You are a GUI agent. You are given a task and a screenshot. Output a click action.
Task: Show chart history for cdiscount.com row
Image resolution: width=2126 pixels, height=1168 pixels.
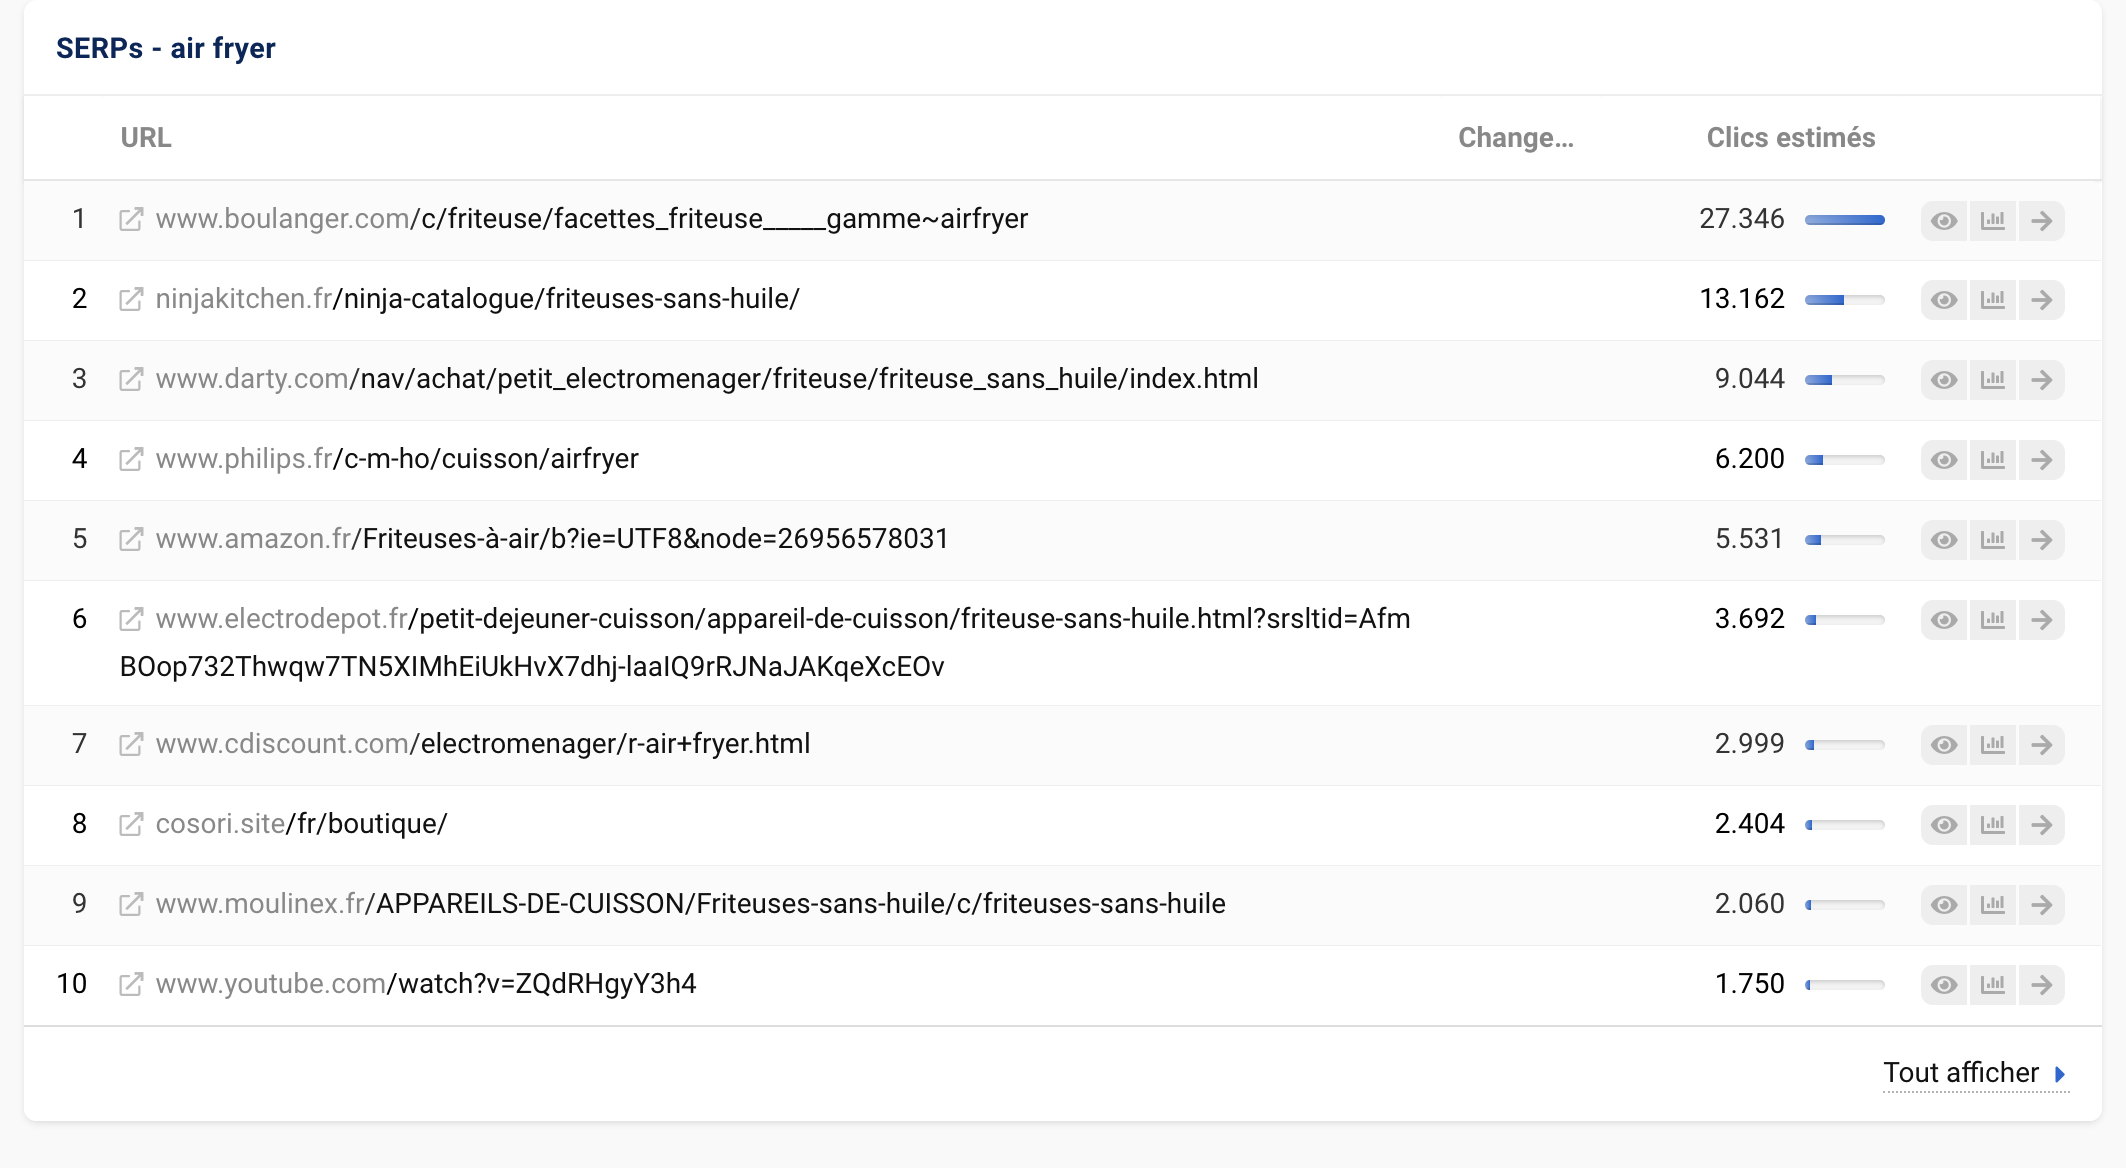click(1993, 744)
